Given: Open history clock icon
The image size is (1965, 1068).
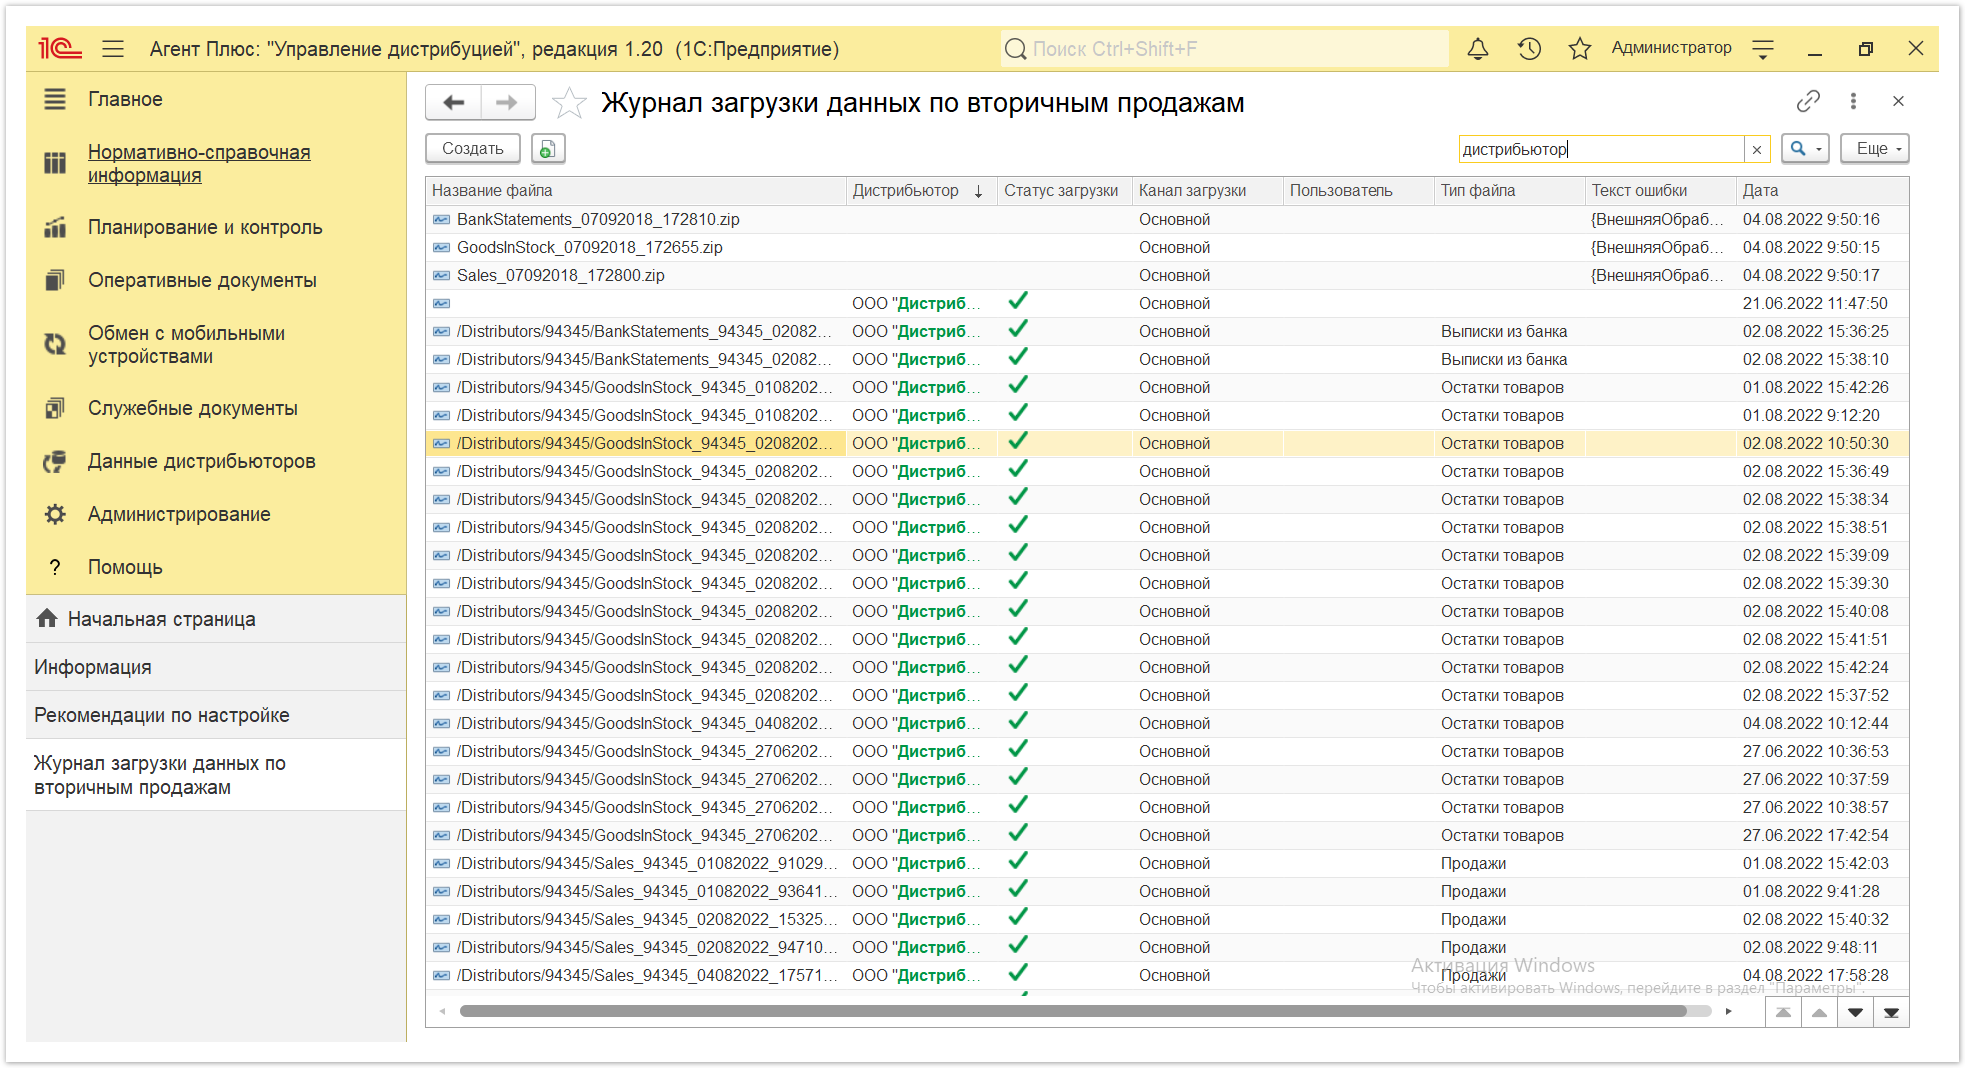Looking at the screenshot, I should tap(1529, 48).
